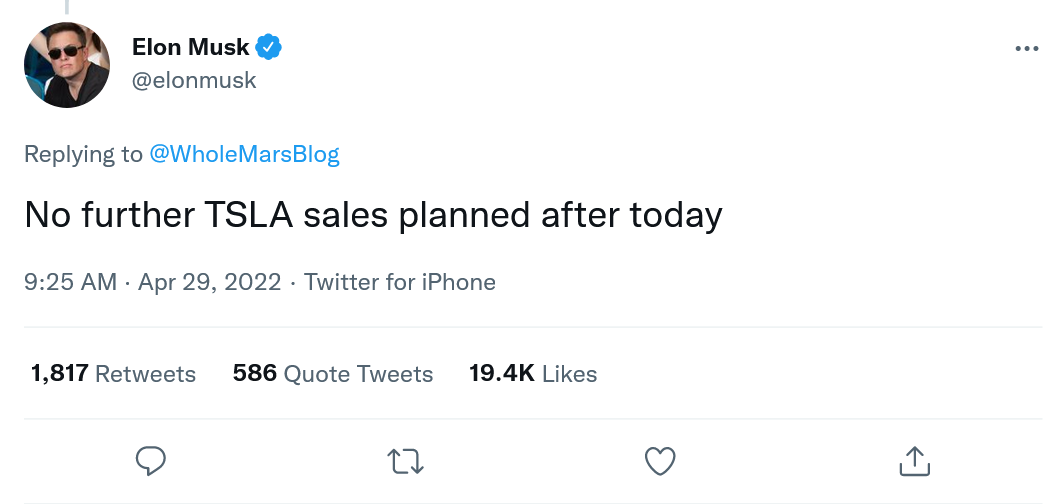View the 1,817 Retweets list
This screenshot has height=504, width=1063.
pos(114,374)
